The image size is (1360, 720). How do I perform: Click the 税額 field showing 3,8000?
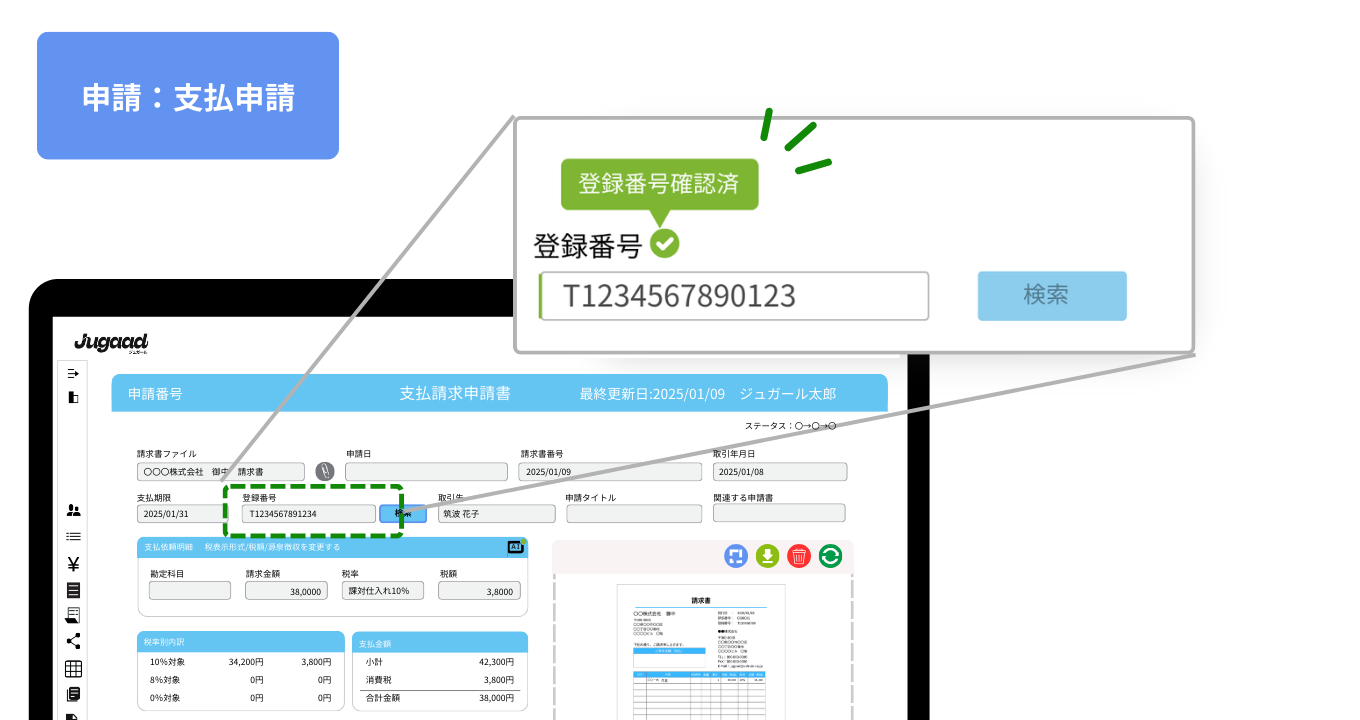(x=480, y=590)
